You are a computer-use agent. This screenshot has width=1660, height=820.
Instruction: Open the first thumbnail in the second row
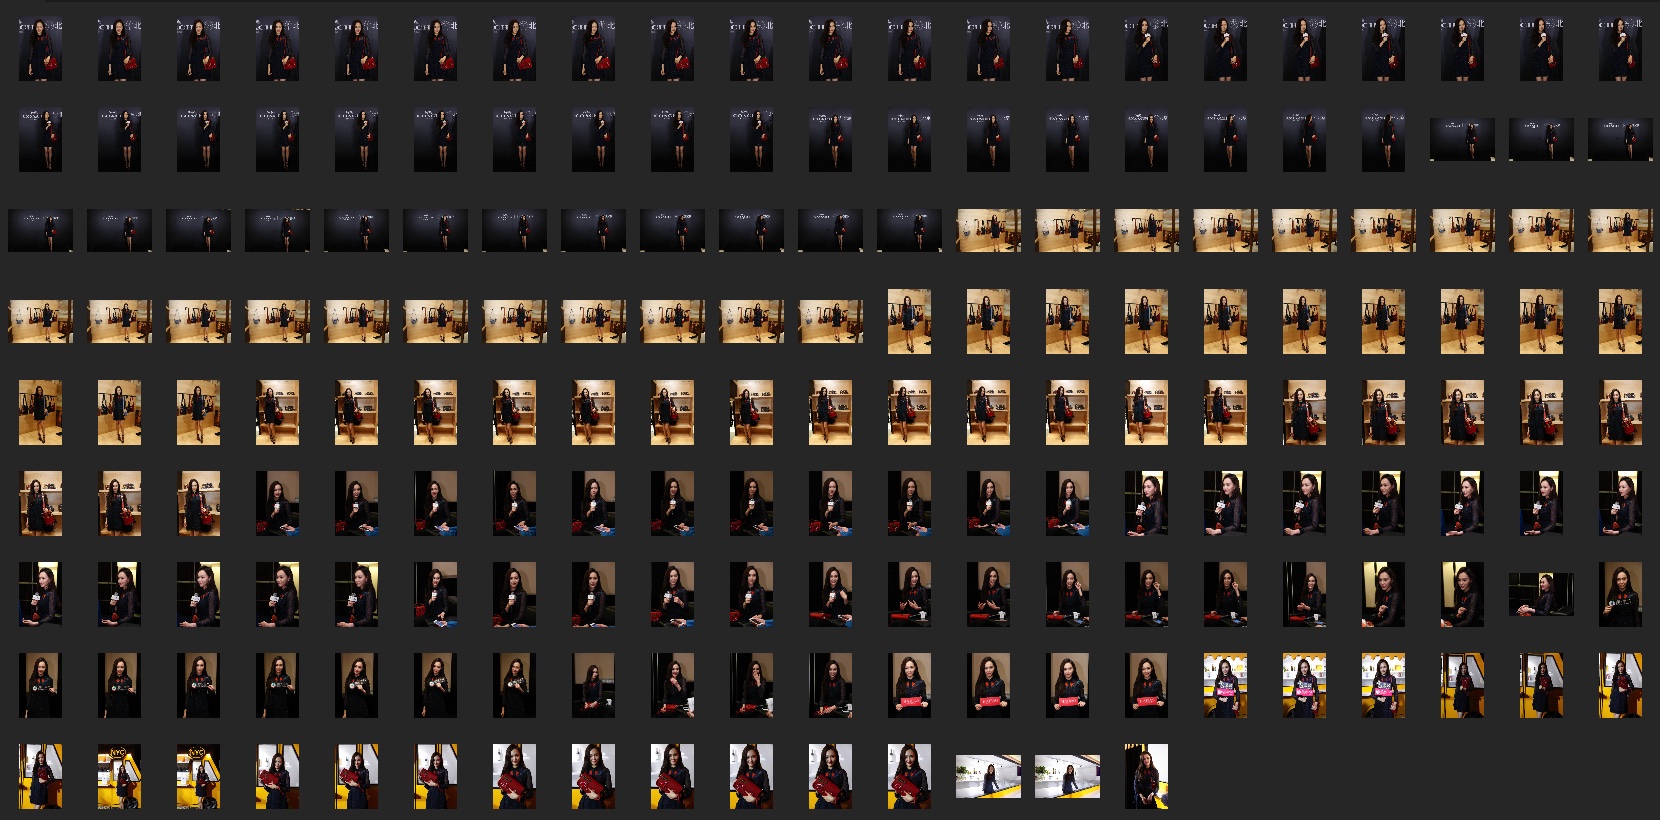(x=40, y=140)
